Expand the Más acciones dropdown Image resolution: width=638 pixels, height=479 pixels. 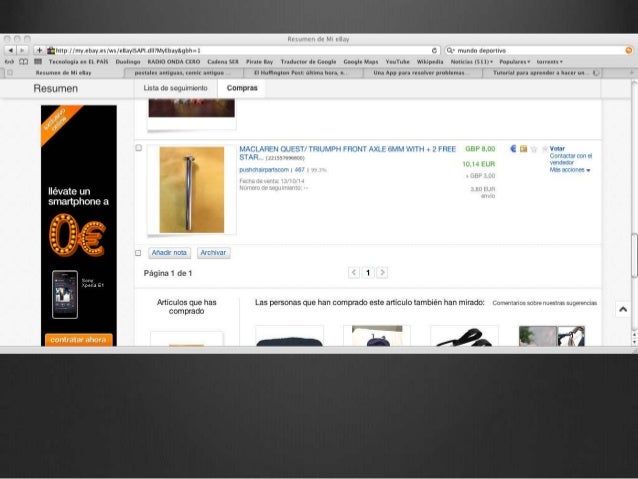click(x=570, y=170)
